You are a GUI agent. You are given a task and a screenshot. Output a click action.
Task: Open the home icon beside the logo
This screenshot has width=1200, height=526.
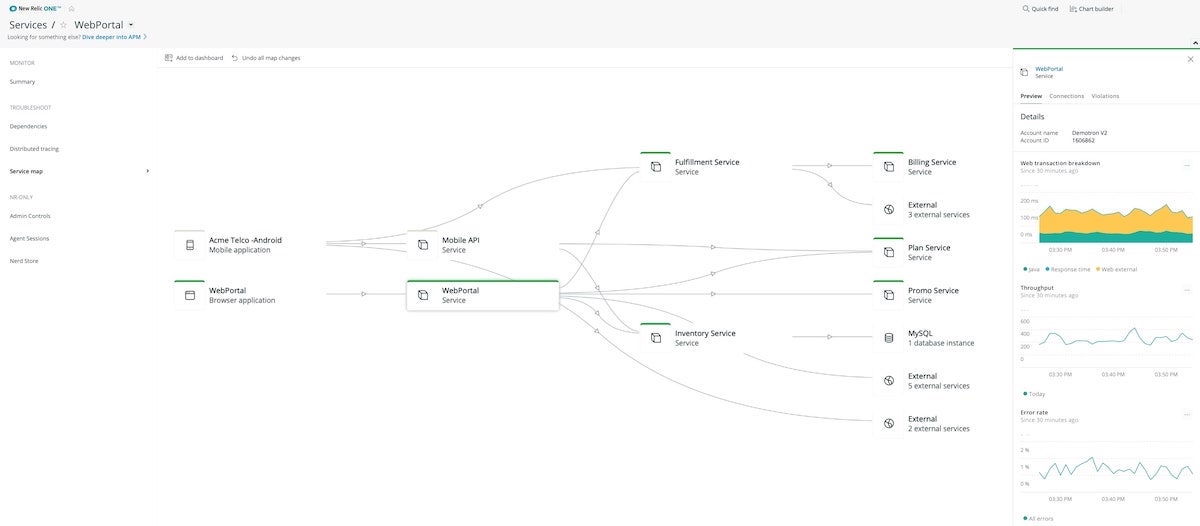point(71,8)
